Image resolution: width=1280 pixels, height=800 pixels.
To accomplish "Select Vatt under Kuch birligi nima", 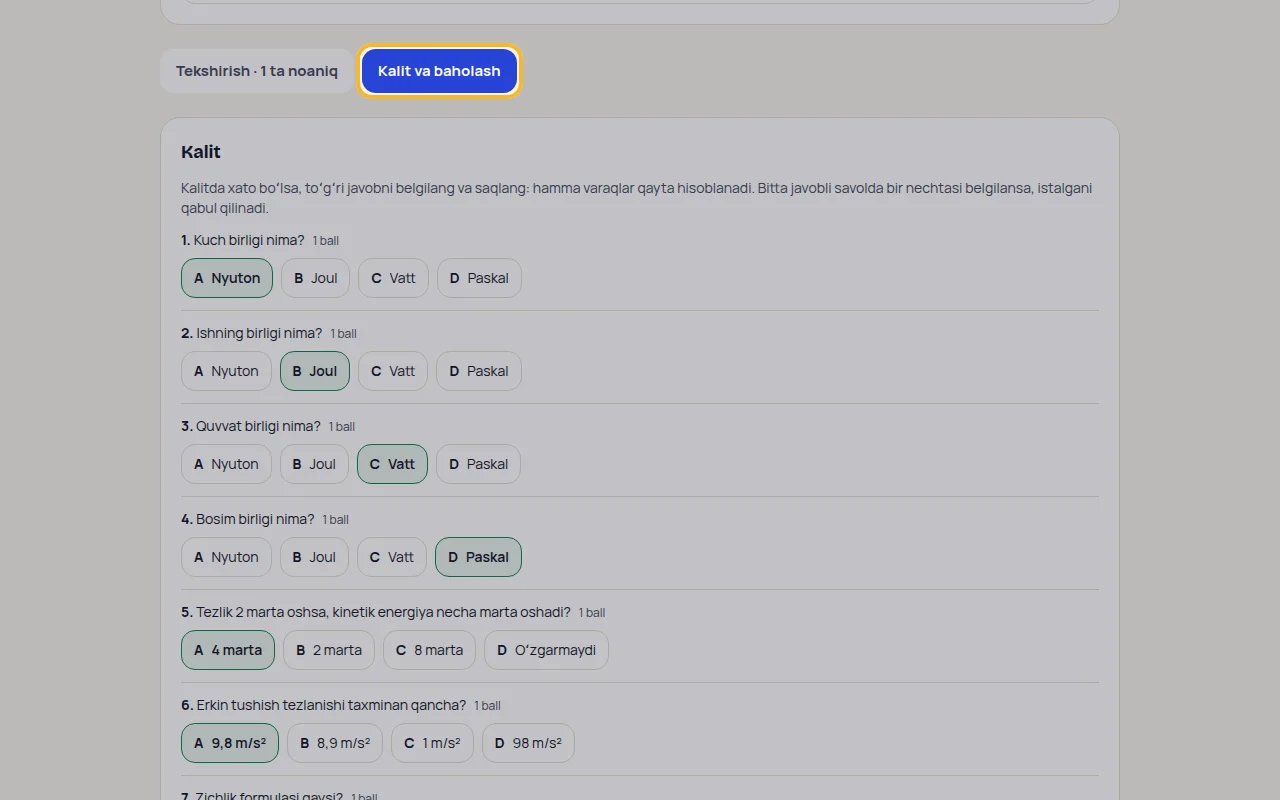I will (393, 278).
